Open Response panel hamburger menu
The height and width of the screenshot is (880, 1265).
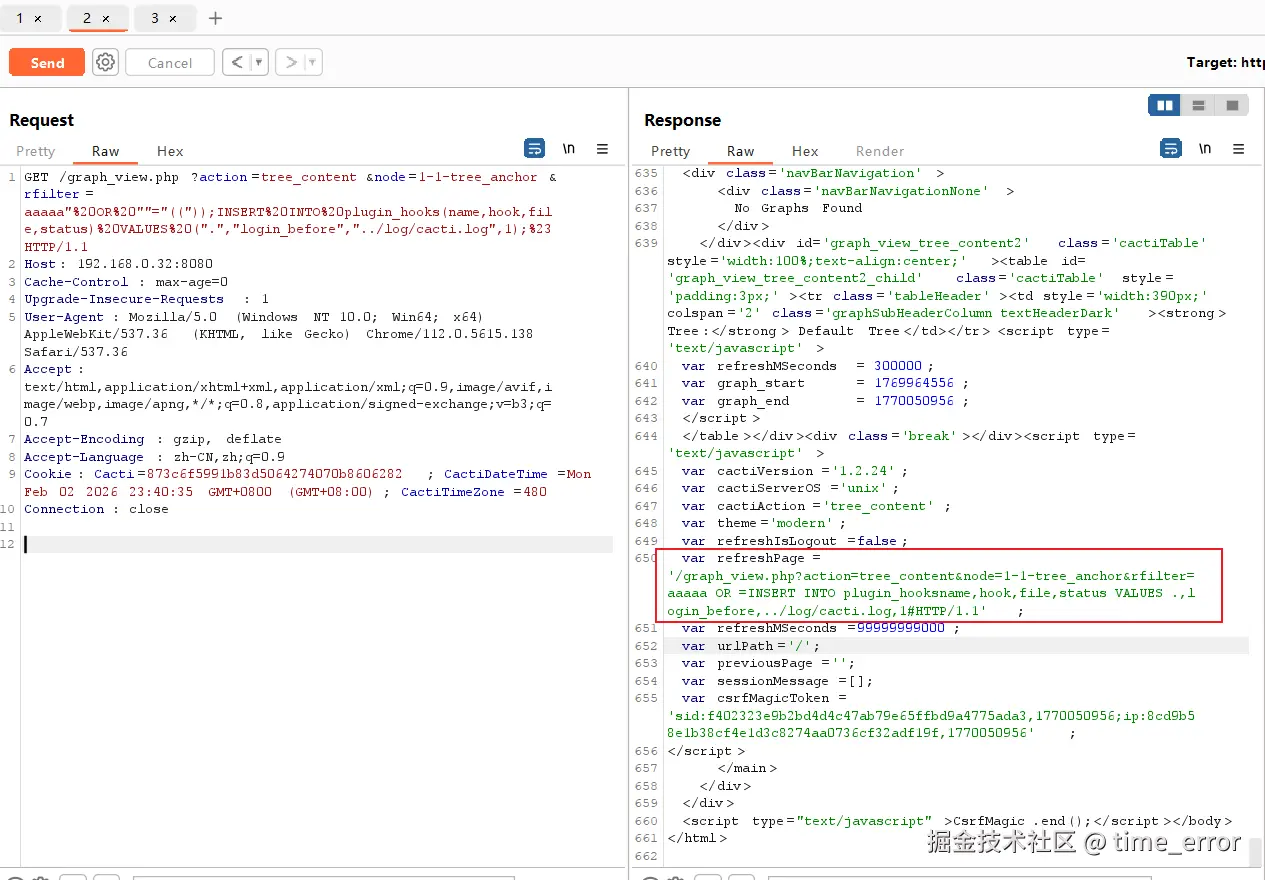coord(1238,148)
